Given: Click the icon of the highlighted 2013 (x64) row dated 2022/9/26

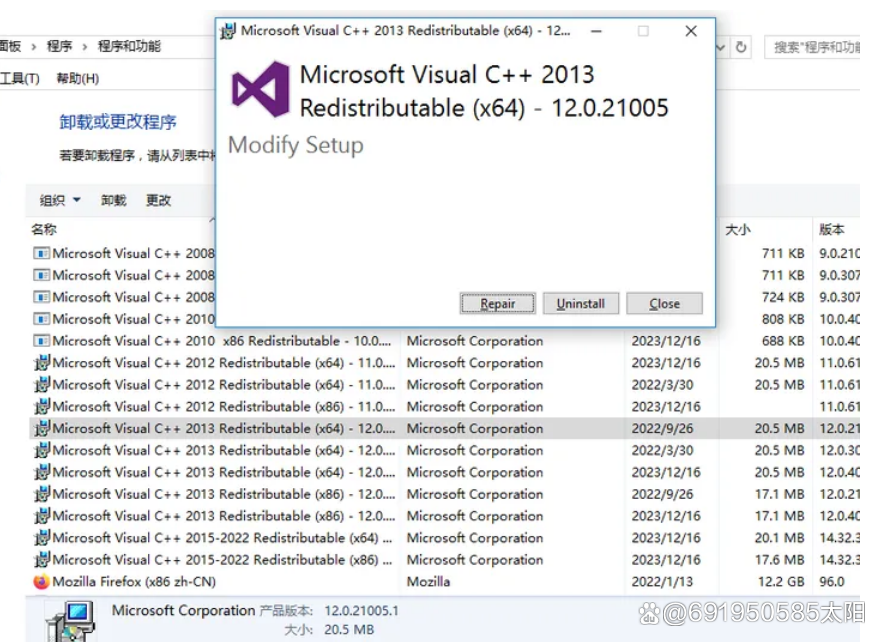Looking at the screenshot, I should coord(42,428).
